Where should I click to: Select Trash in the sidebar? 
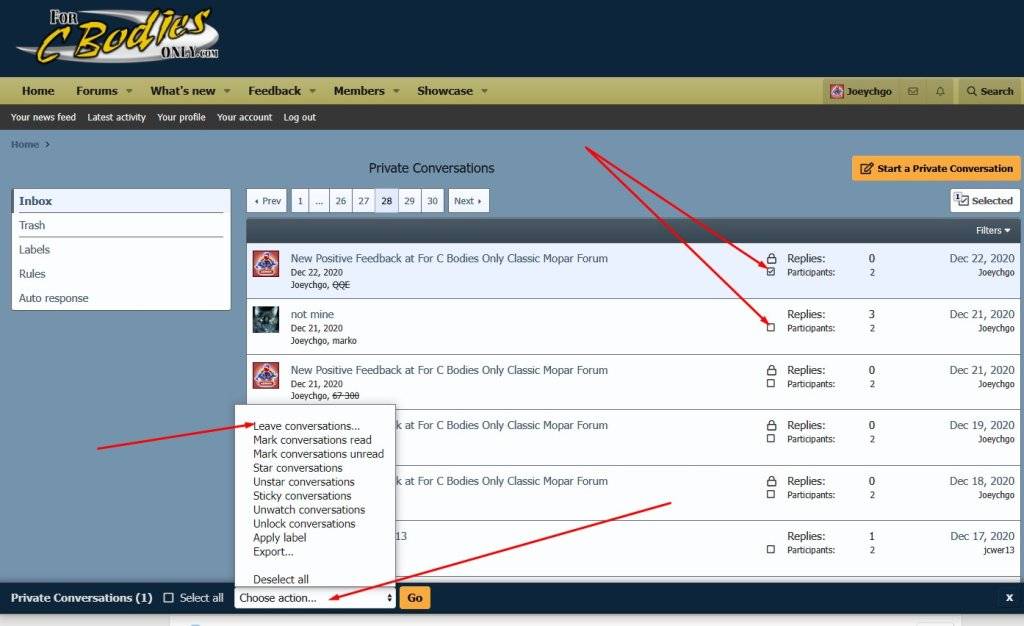(x=31, y=225)
